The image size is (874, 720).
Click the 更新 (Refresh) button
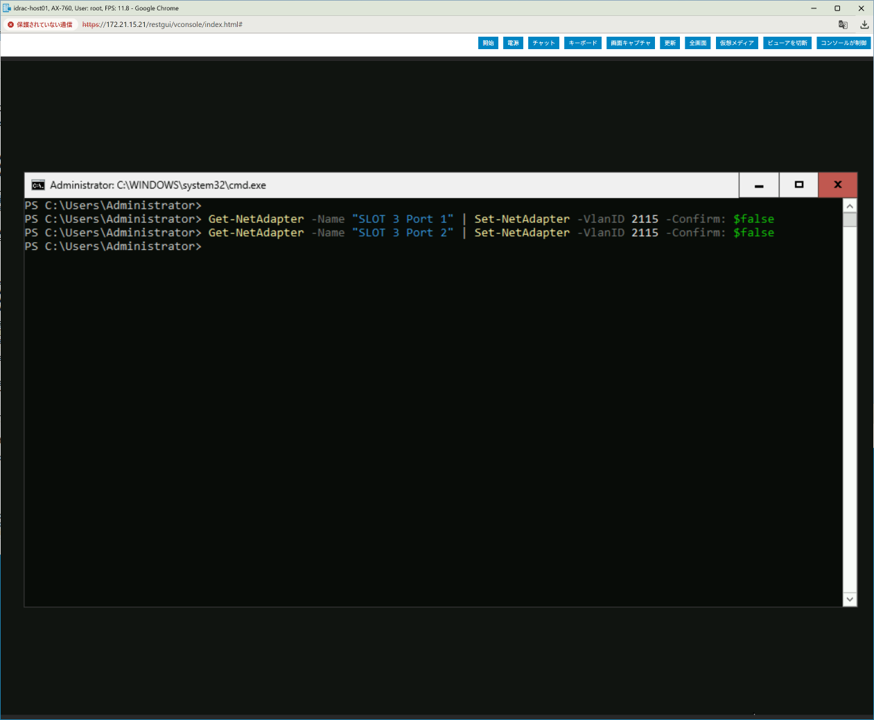click(670, 43)
